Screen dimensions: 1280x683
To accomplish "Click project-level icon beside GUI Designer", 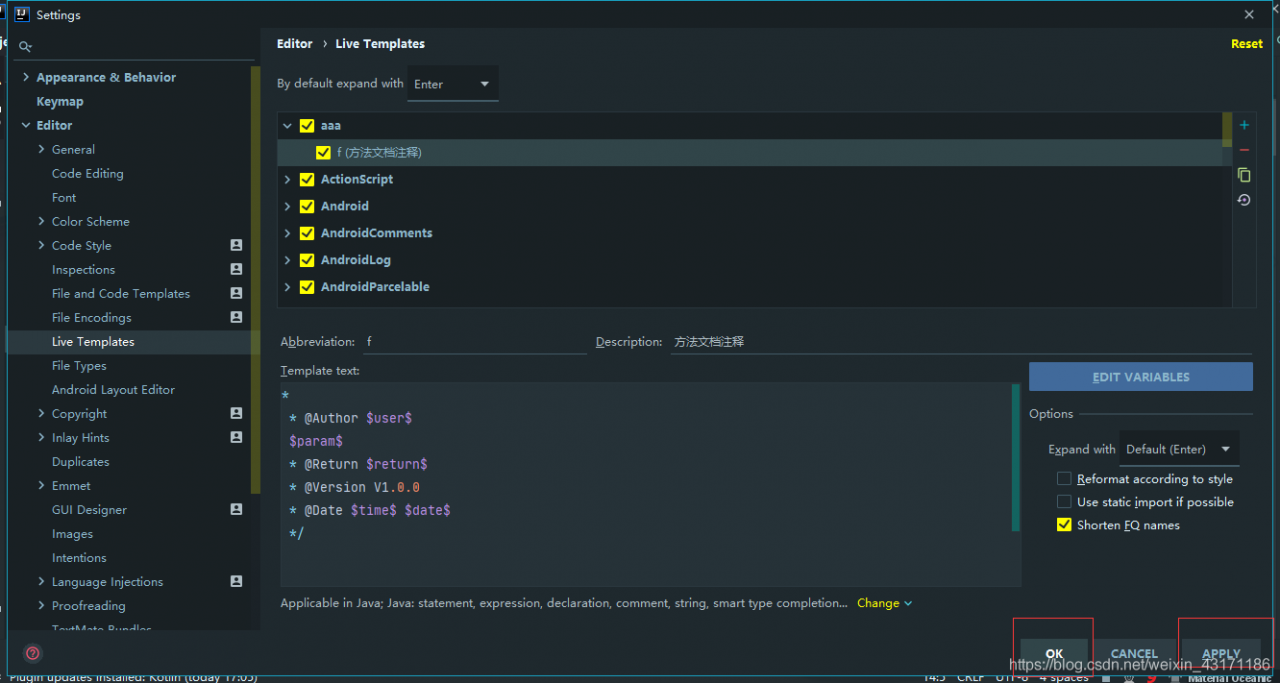I will tap(236, 509).
